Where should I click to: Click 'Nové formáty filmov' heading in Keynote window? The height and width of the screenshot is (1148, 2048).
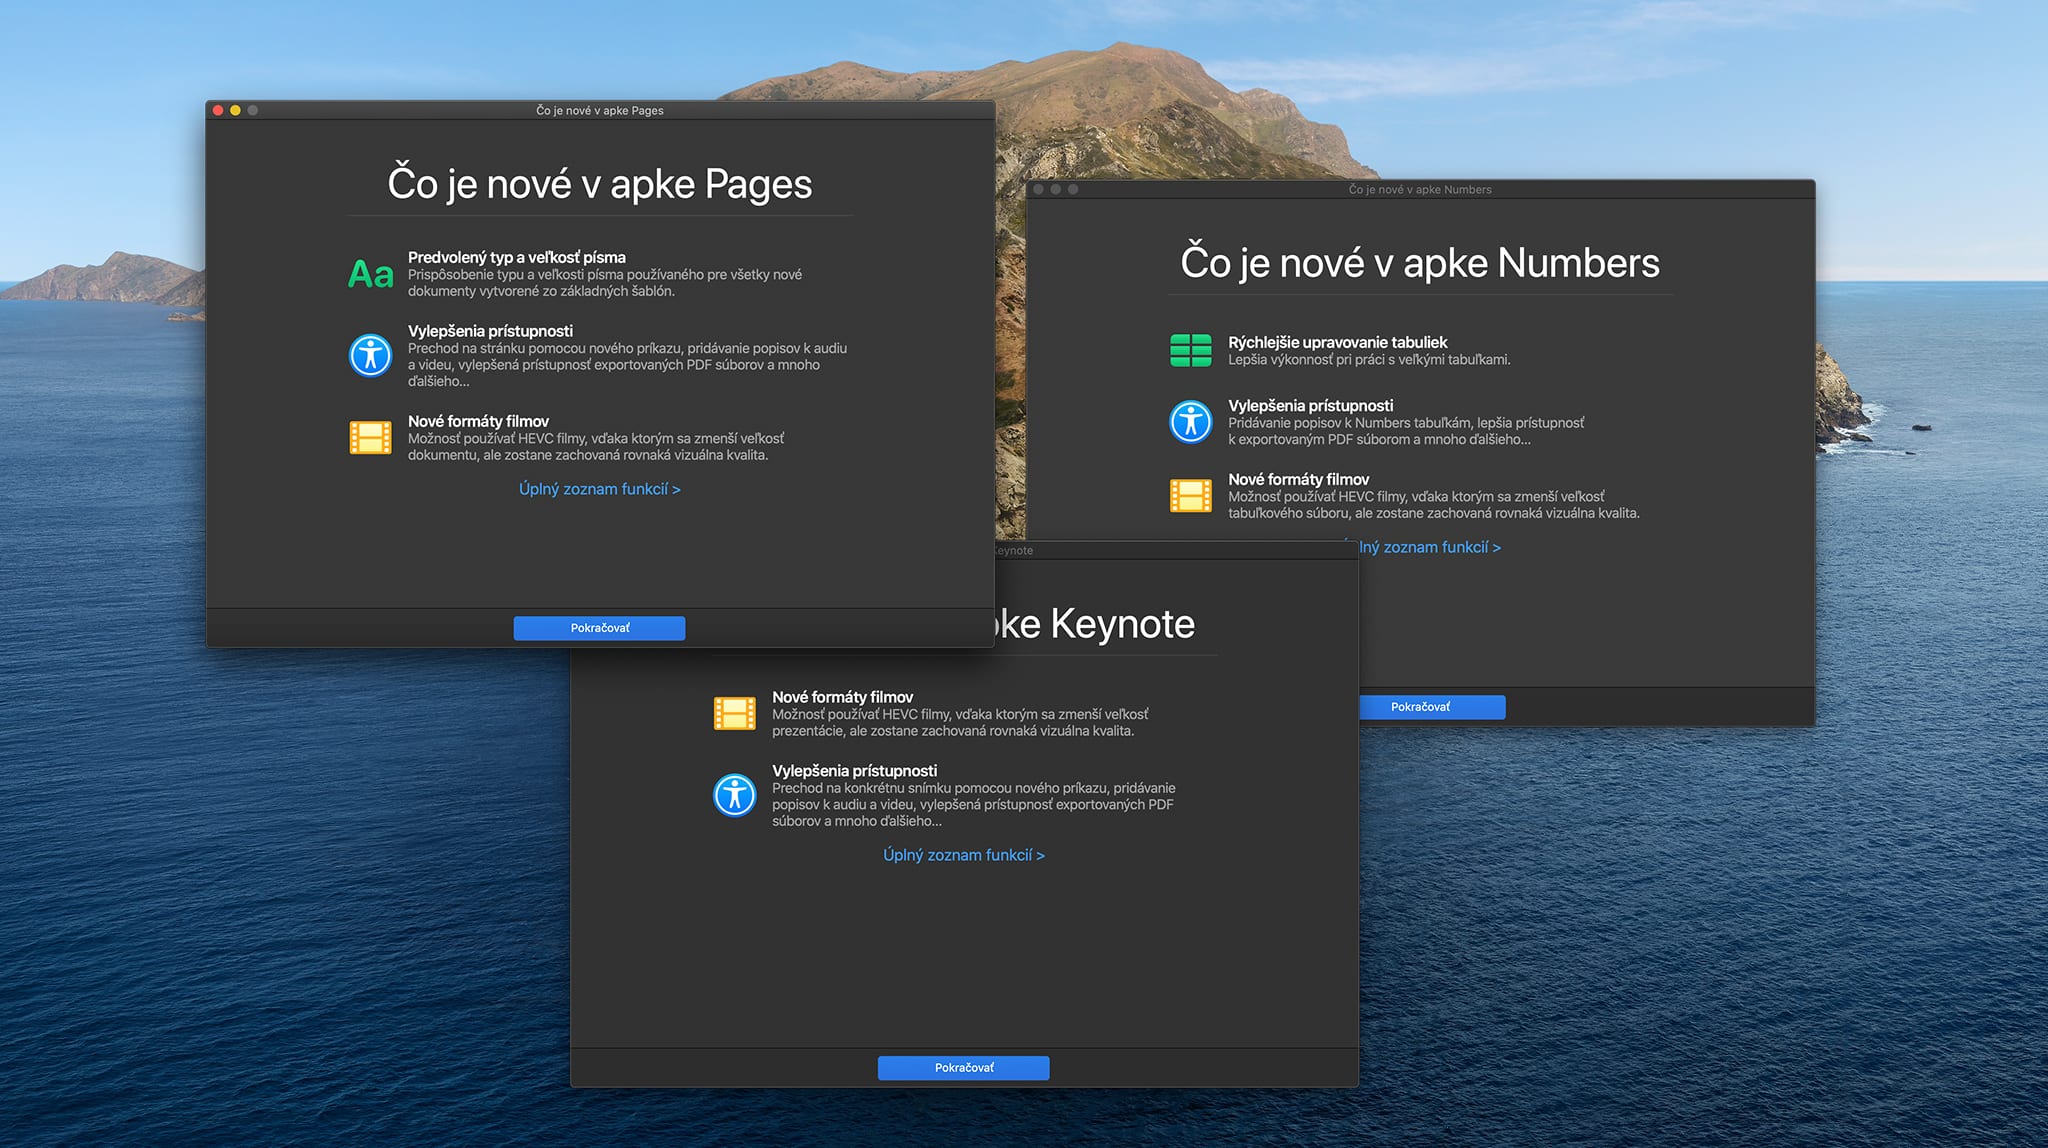(843, 697)
